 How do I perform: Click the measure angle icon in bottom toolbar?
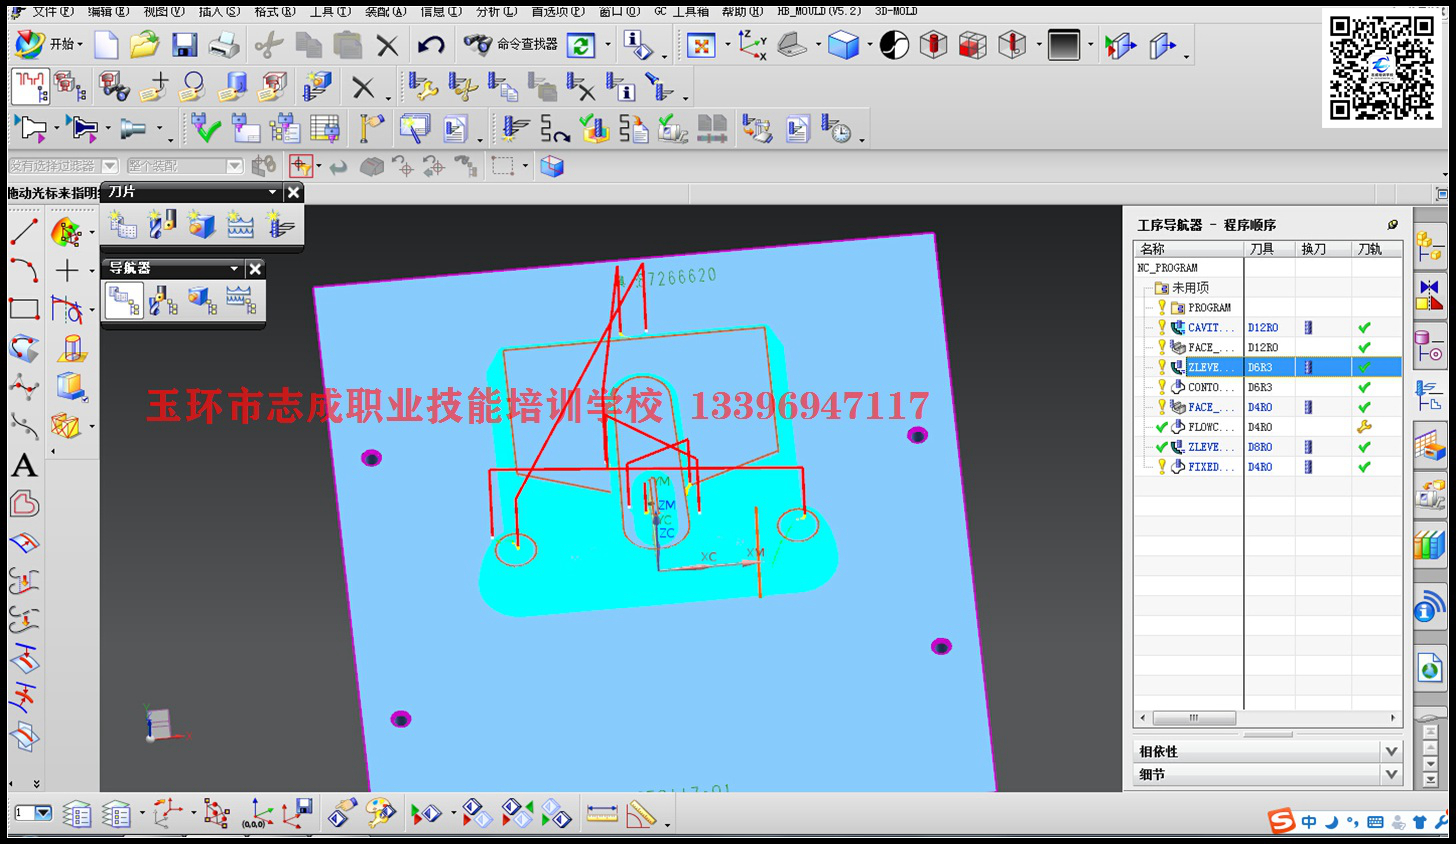pyautogui.click(x=641, y=814)
